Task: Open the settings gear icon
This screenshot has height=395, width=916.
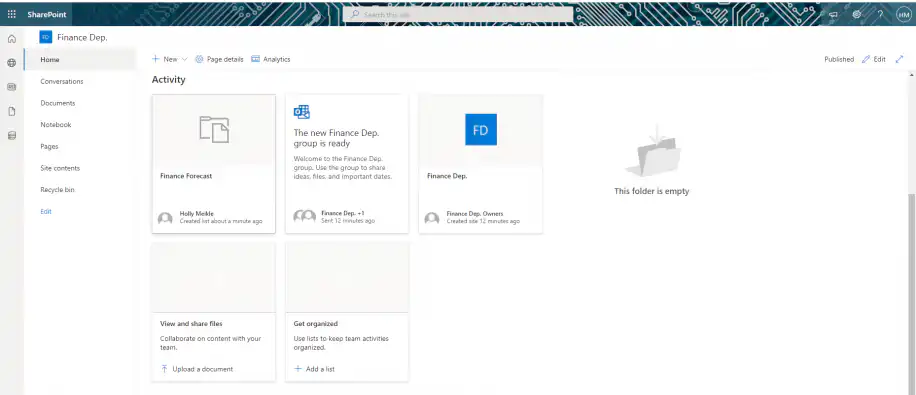Action: 856,15
